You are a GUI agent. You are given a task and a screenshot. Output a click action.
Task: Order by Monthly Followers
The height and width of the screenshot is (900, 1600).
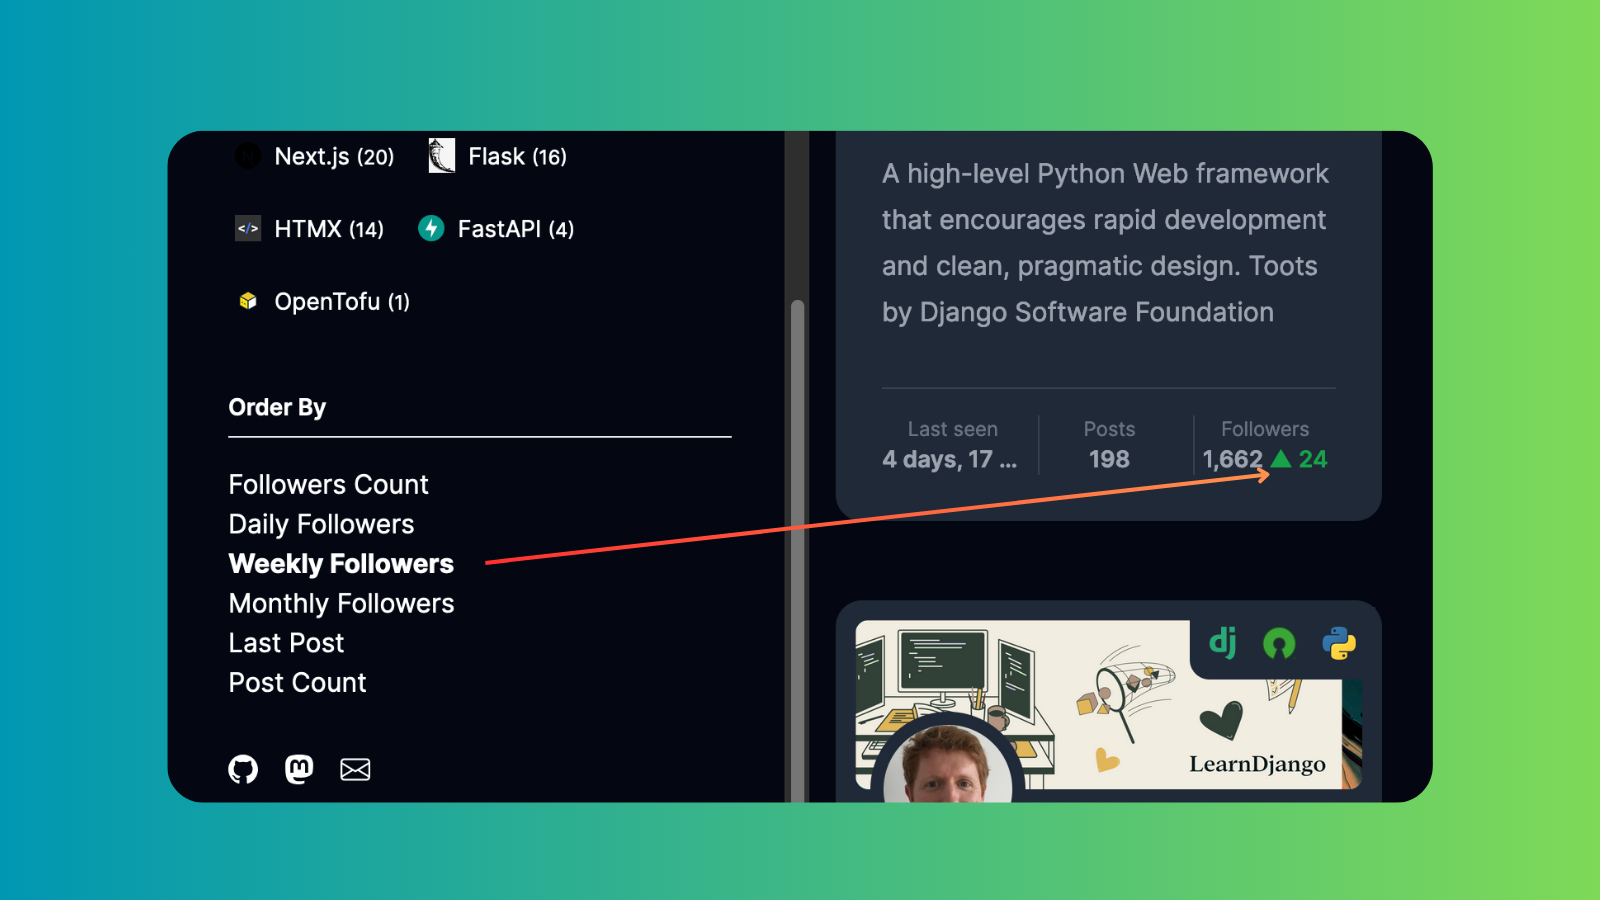coord(341,604)
